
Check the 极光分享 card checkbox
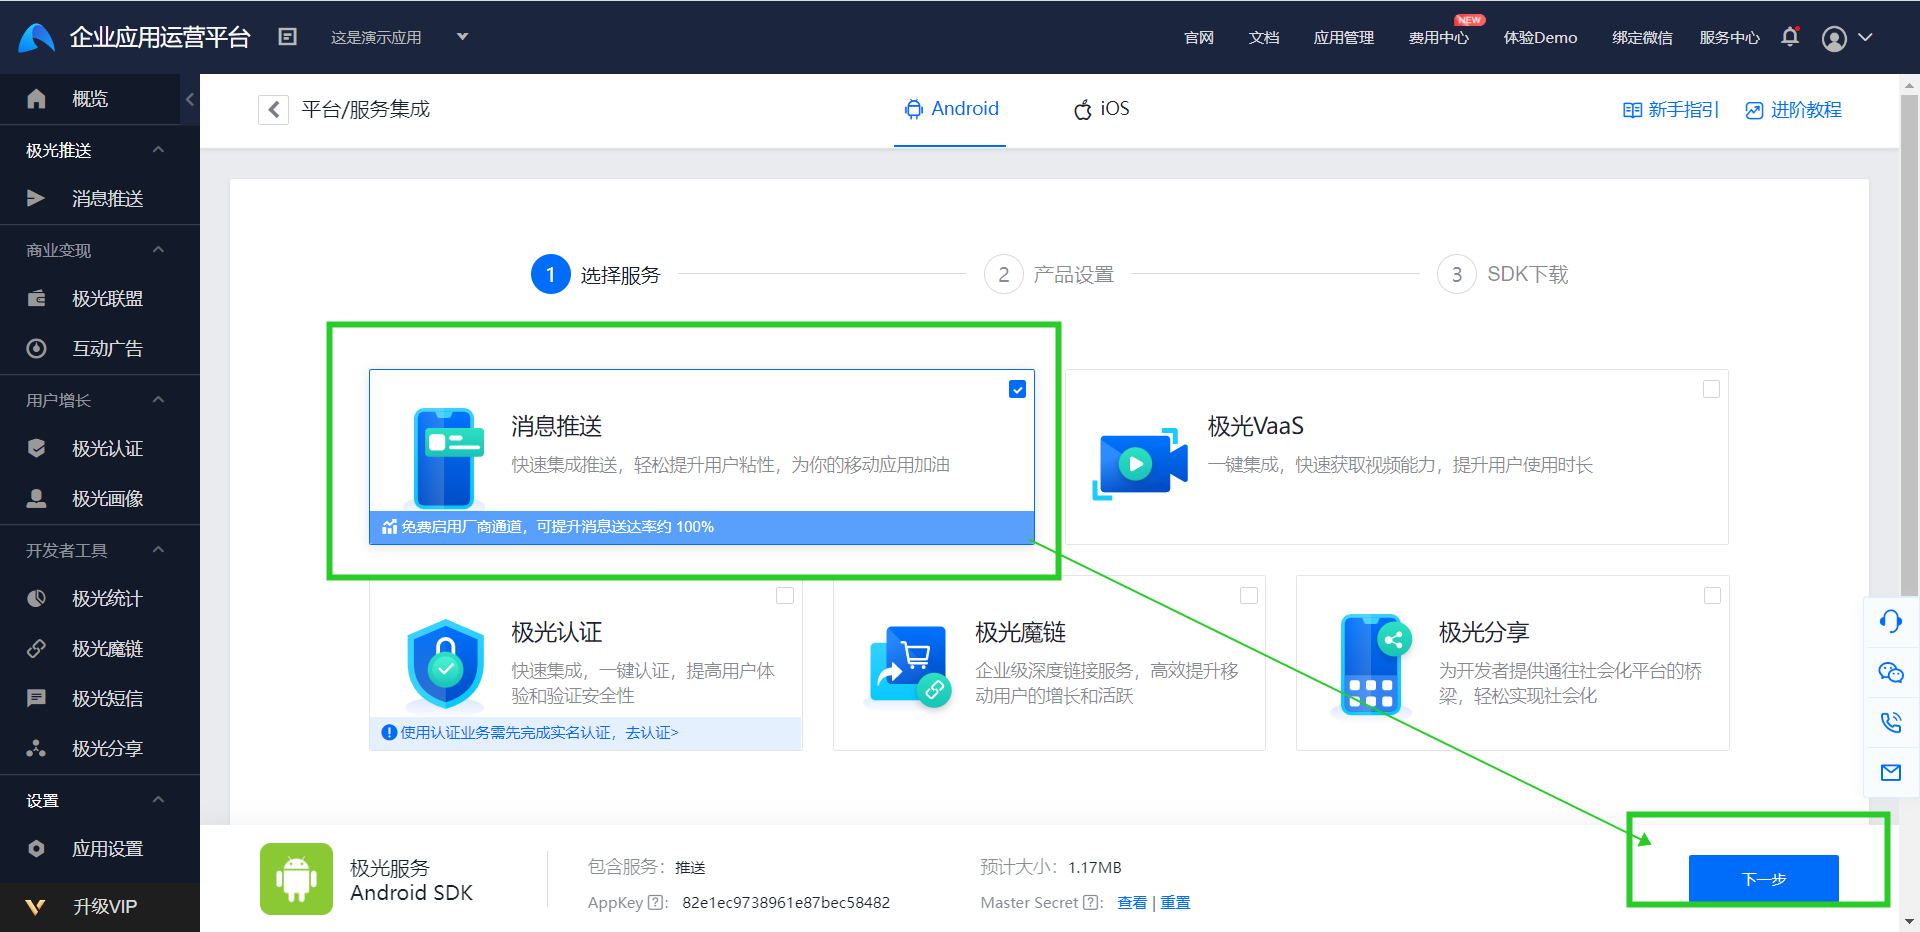point(1712,595)
